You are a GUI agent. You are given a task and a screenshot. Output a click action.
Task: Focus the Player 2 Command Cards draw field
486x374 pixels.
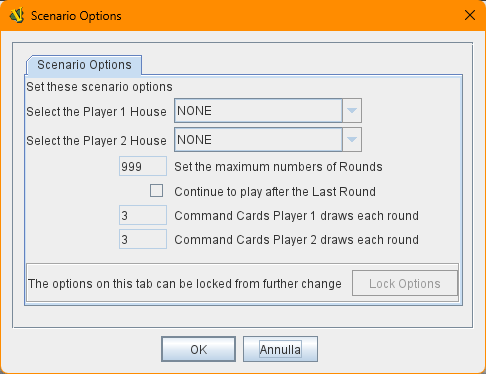[143, 239]
